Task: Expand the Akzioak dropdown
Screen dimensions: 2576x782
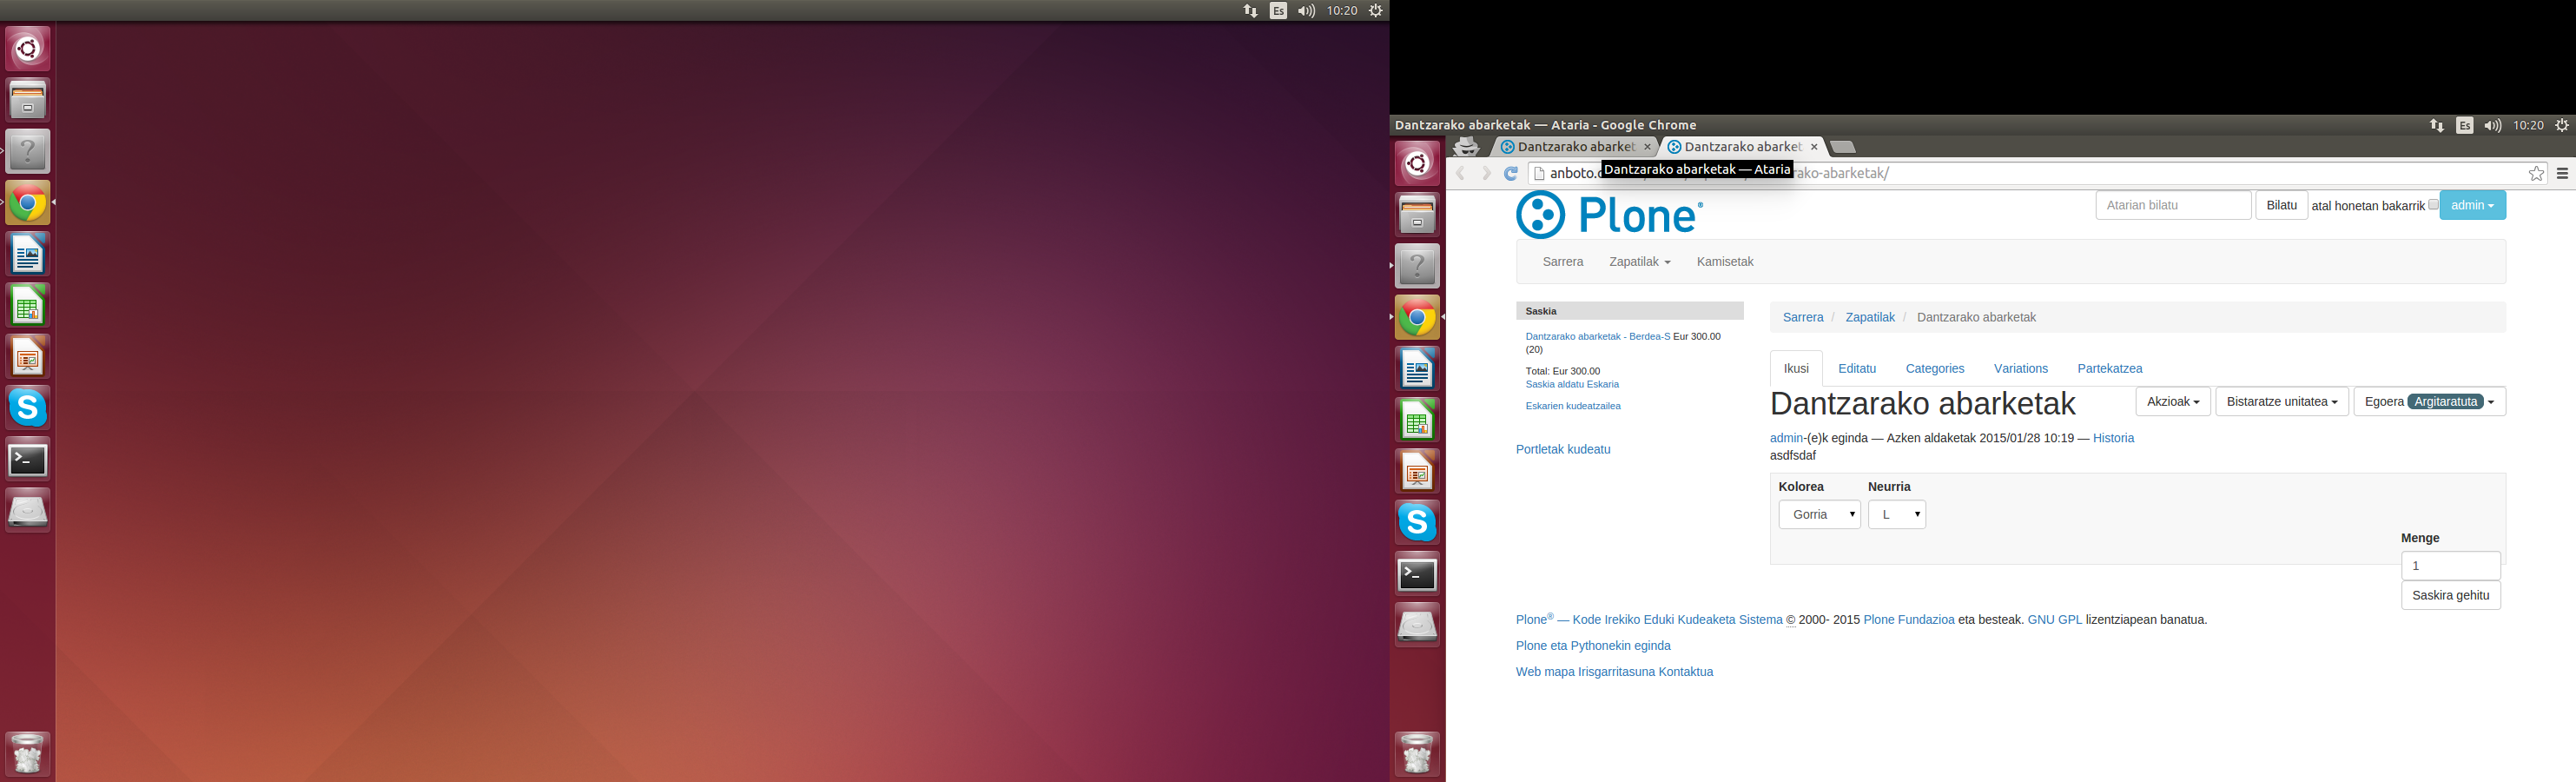Action: point(2172,401)
